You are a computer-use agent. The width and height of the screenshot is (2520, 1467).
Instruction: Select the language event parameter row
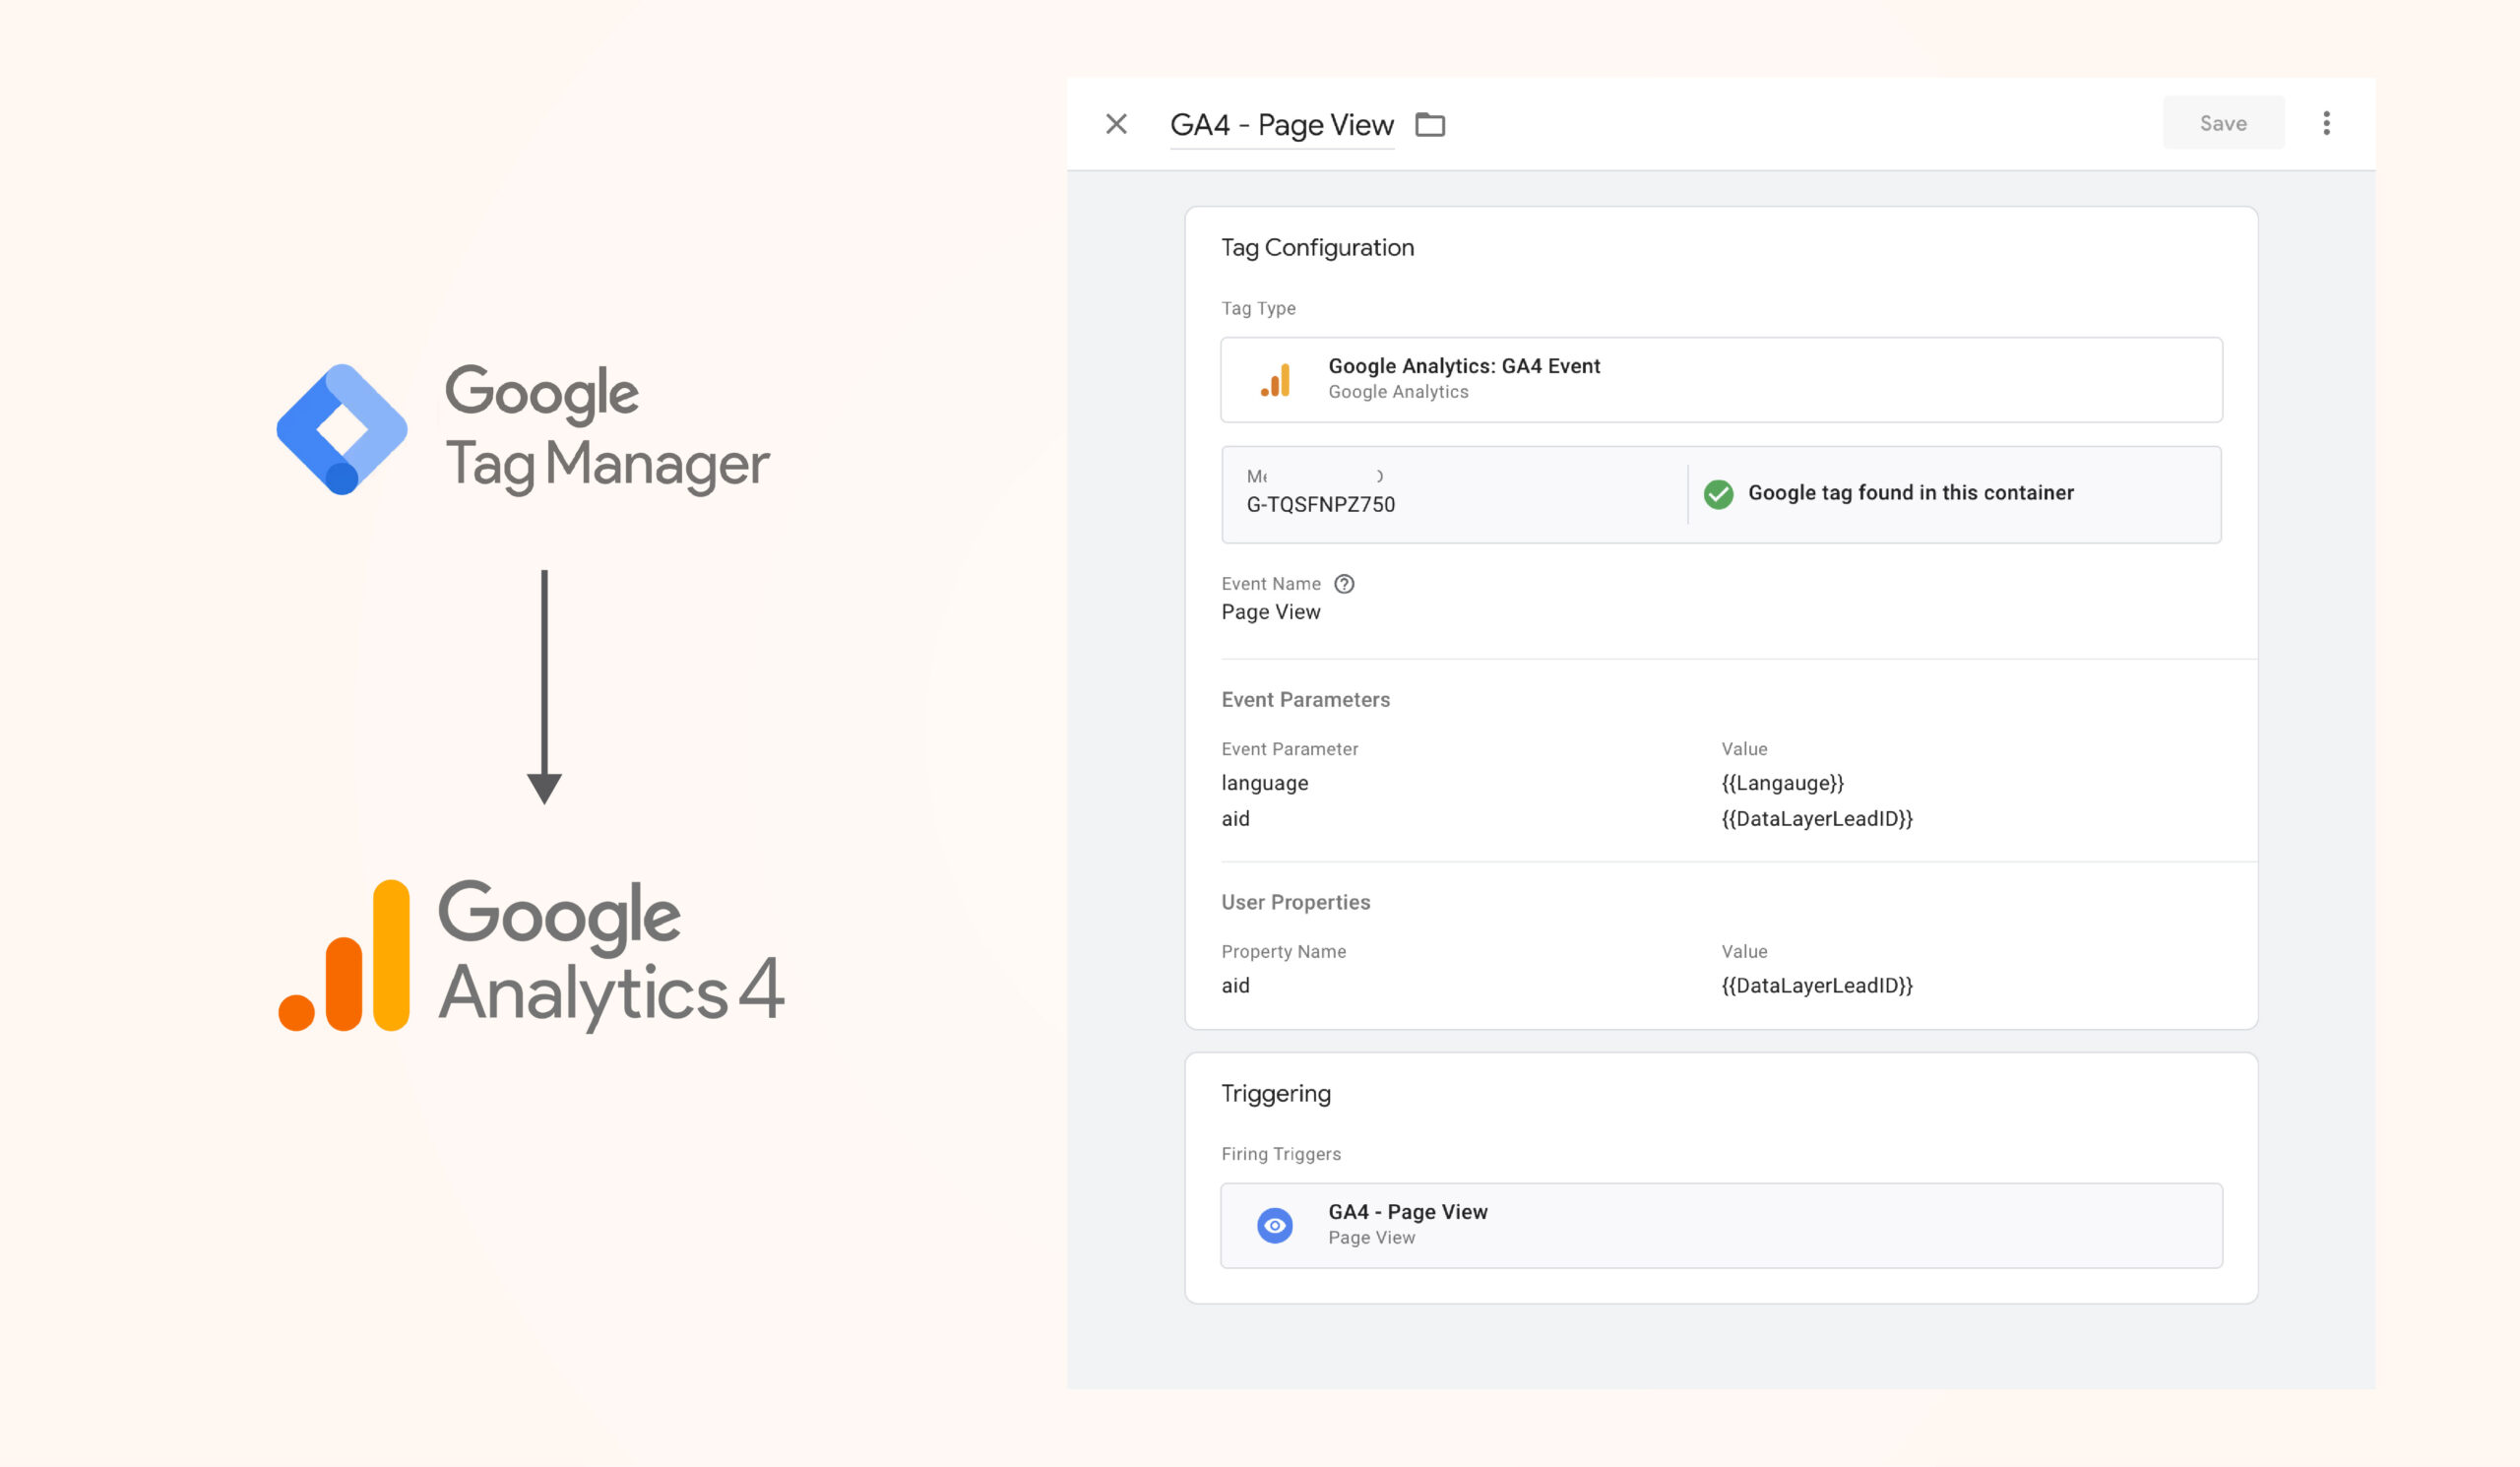tap(1264, 783)
